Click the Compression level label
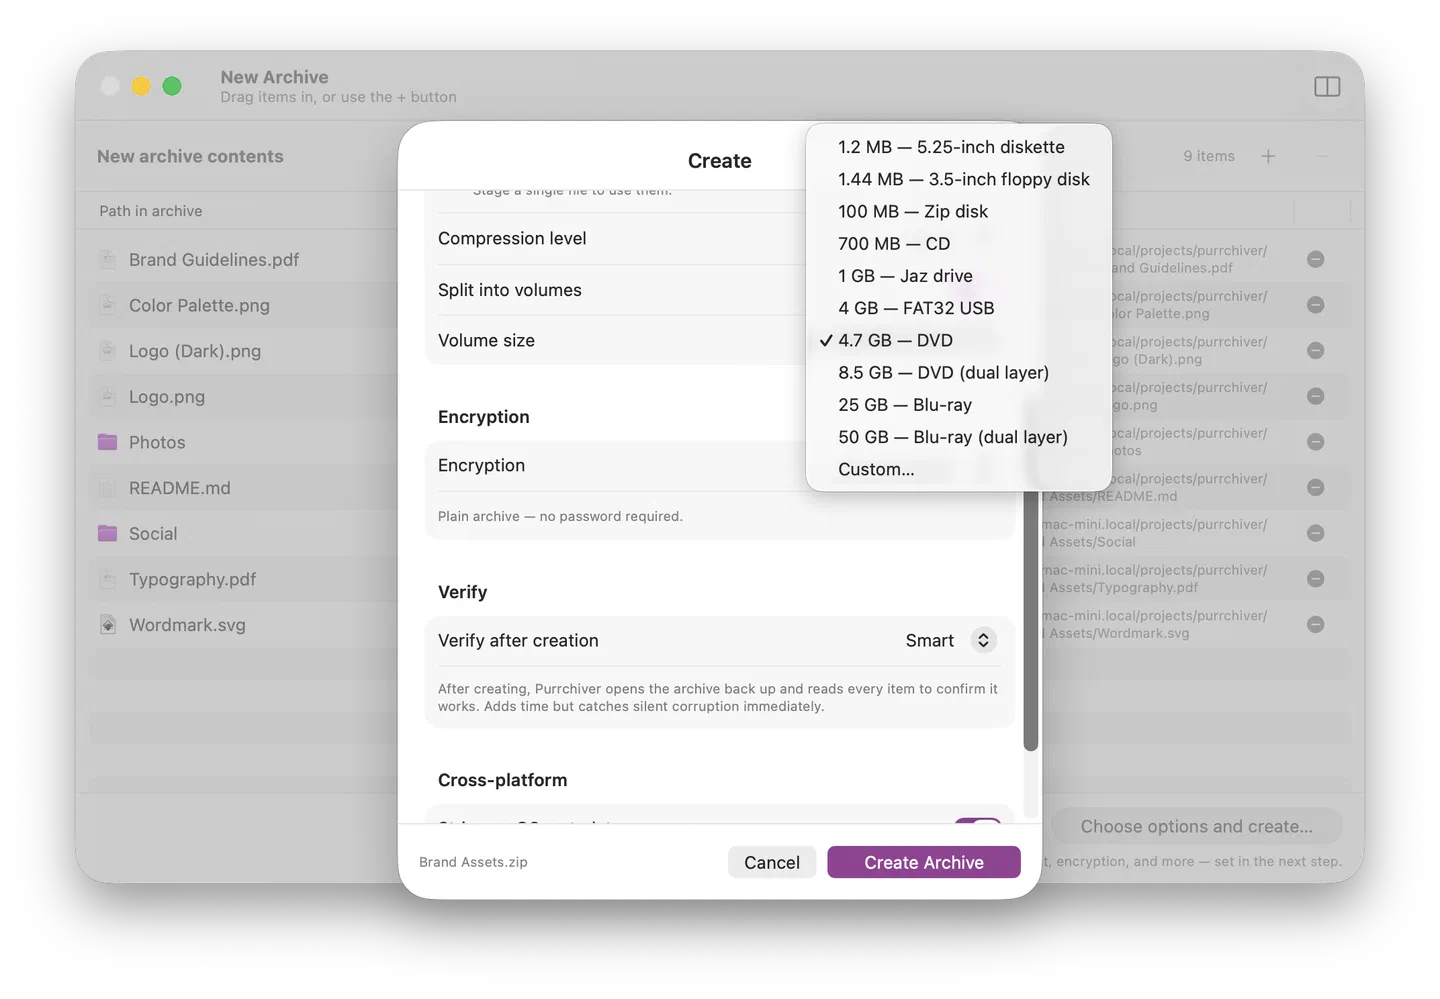Image resolution: width=1440 pixels, height=999 pixels. coord(512,238)
